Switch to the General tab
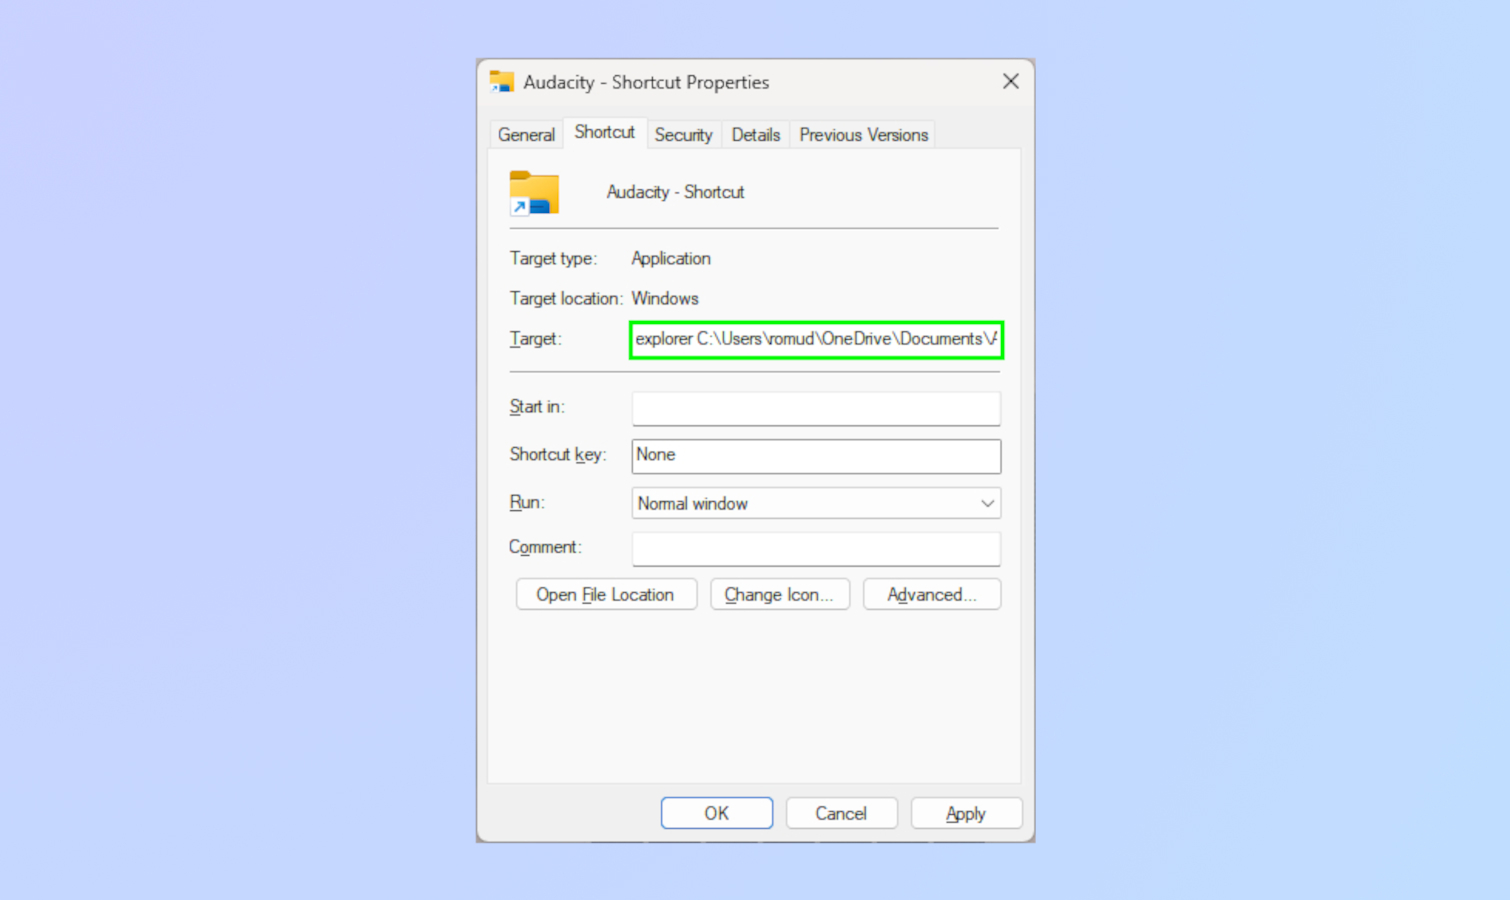The height and width of the screenshot is (900, 1510). coord(526,135)
